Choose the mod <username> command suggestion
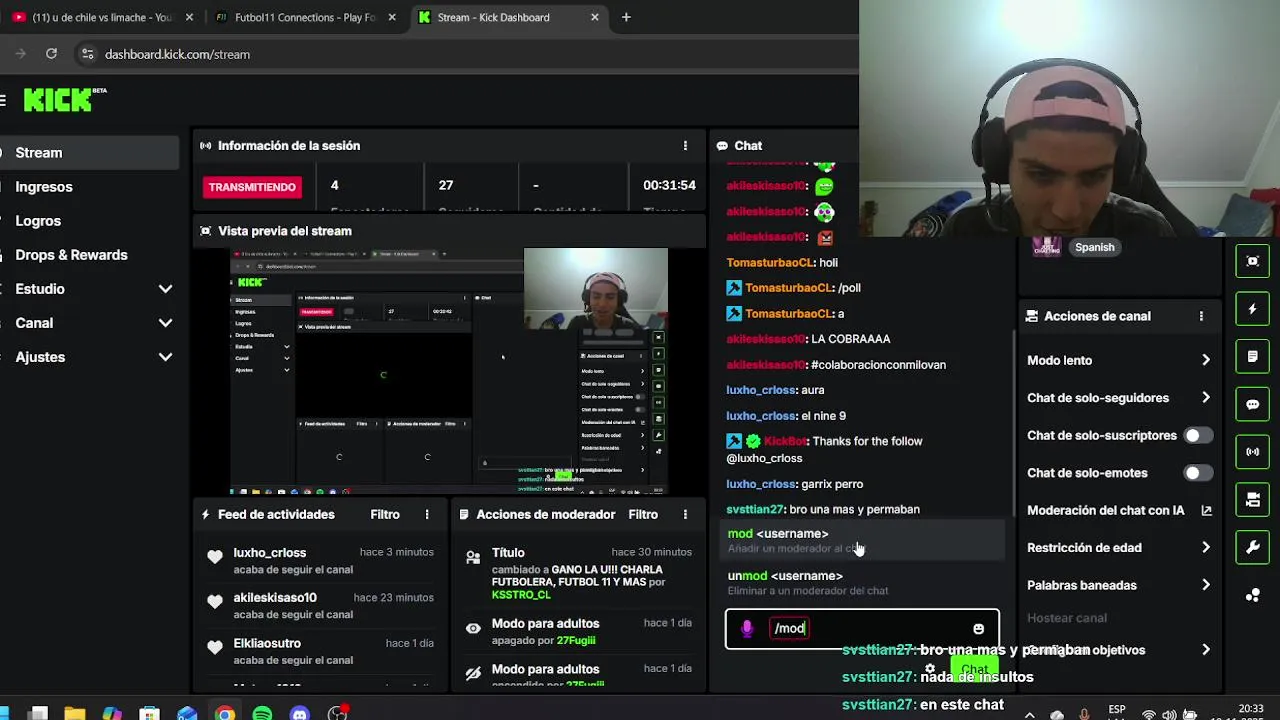 click(862, 540)
